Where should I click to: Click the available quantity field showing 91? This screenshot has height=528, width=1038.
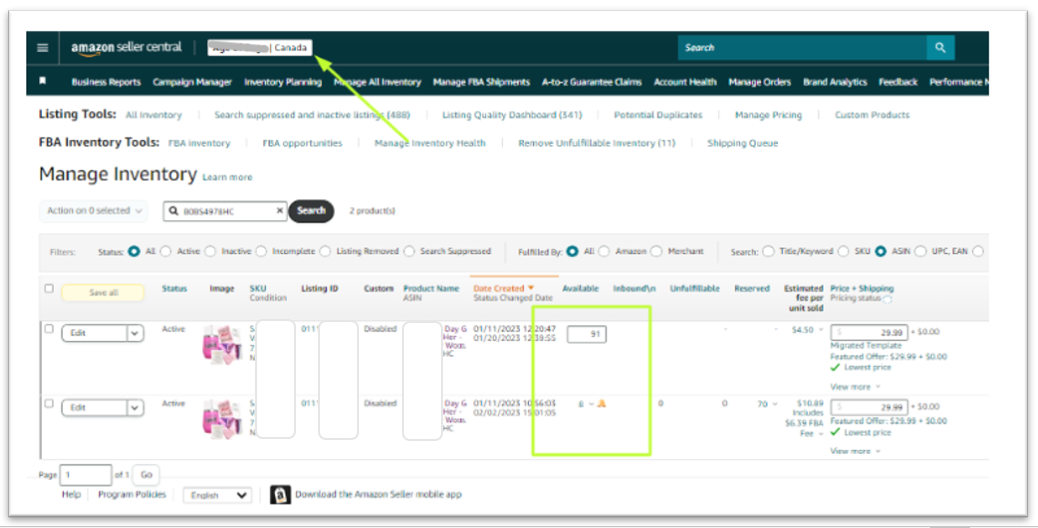tap(587, 334)
